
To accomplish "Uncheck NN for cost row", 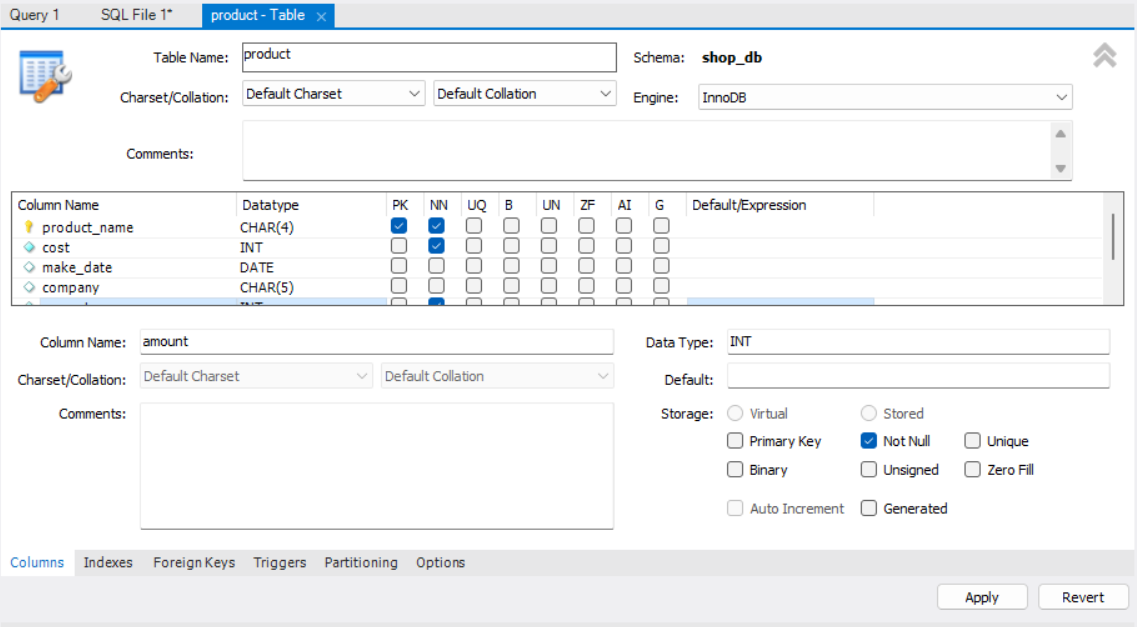I will [x=437, y=246].
